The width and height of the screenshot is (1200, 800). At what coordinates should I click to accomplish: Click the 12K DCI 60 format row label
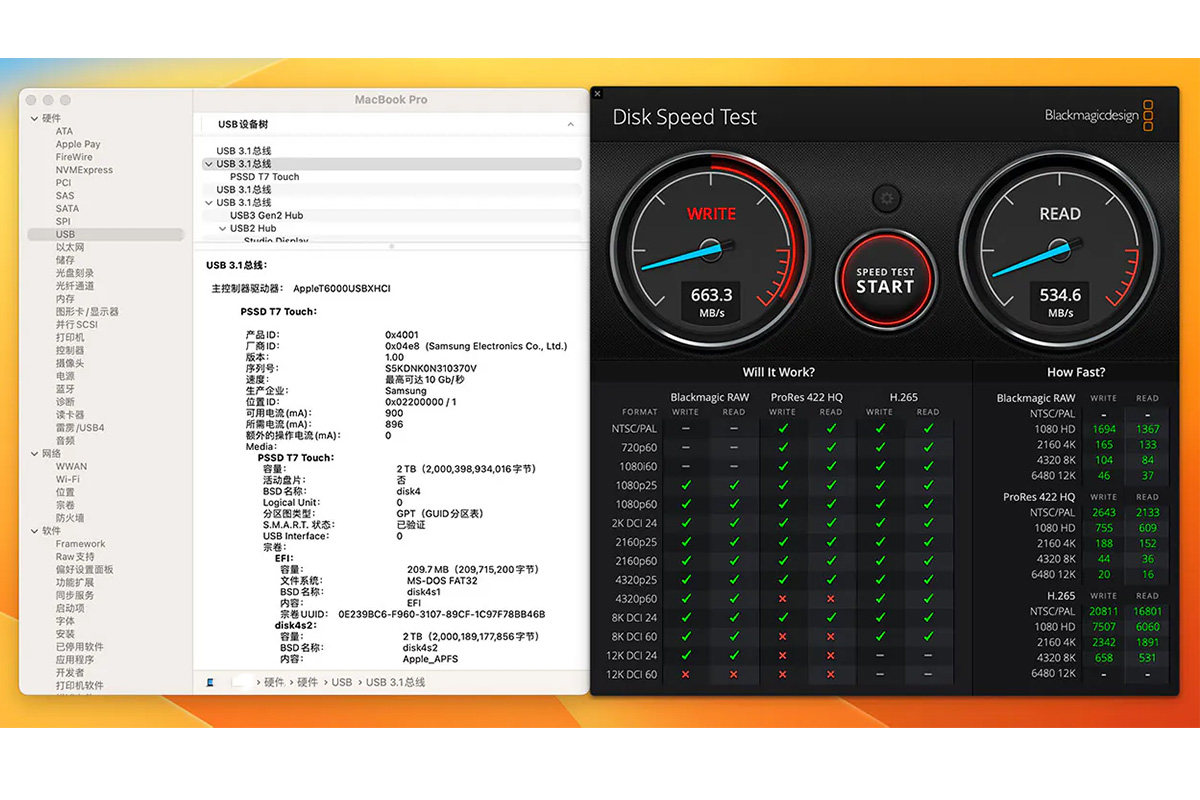632,674
